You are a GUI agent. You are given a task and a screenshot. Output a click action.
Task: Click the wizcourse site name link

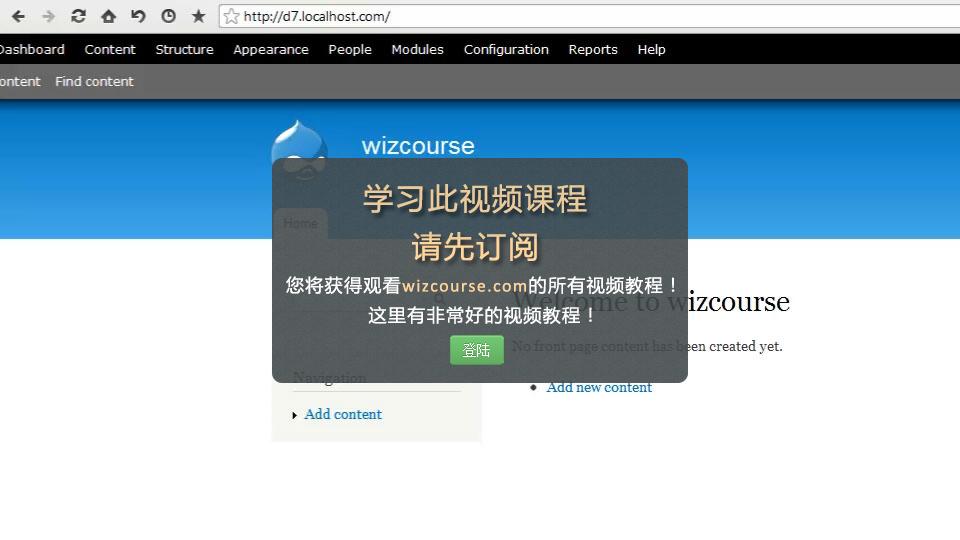click(418, 146)
